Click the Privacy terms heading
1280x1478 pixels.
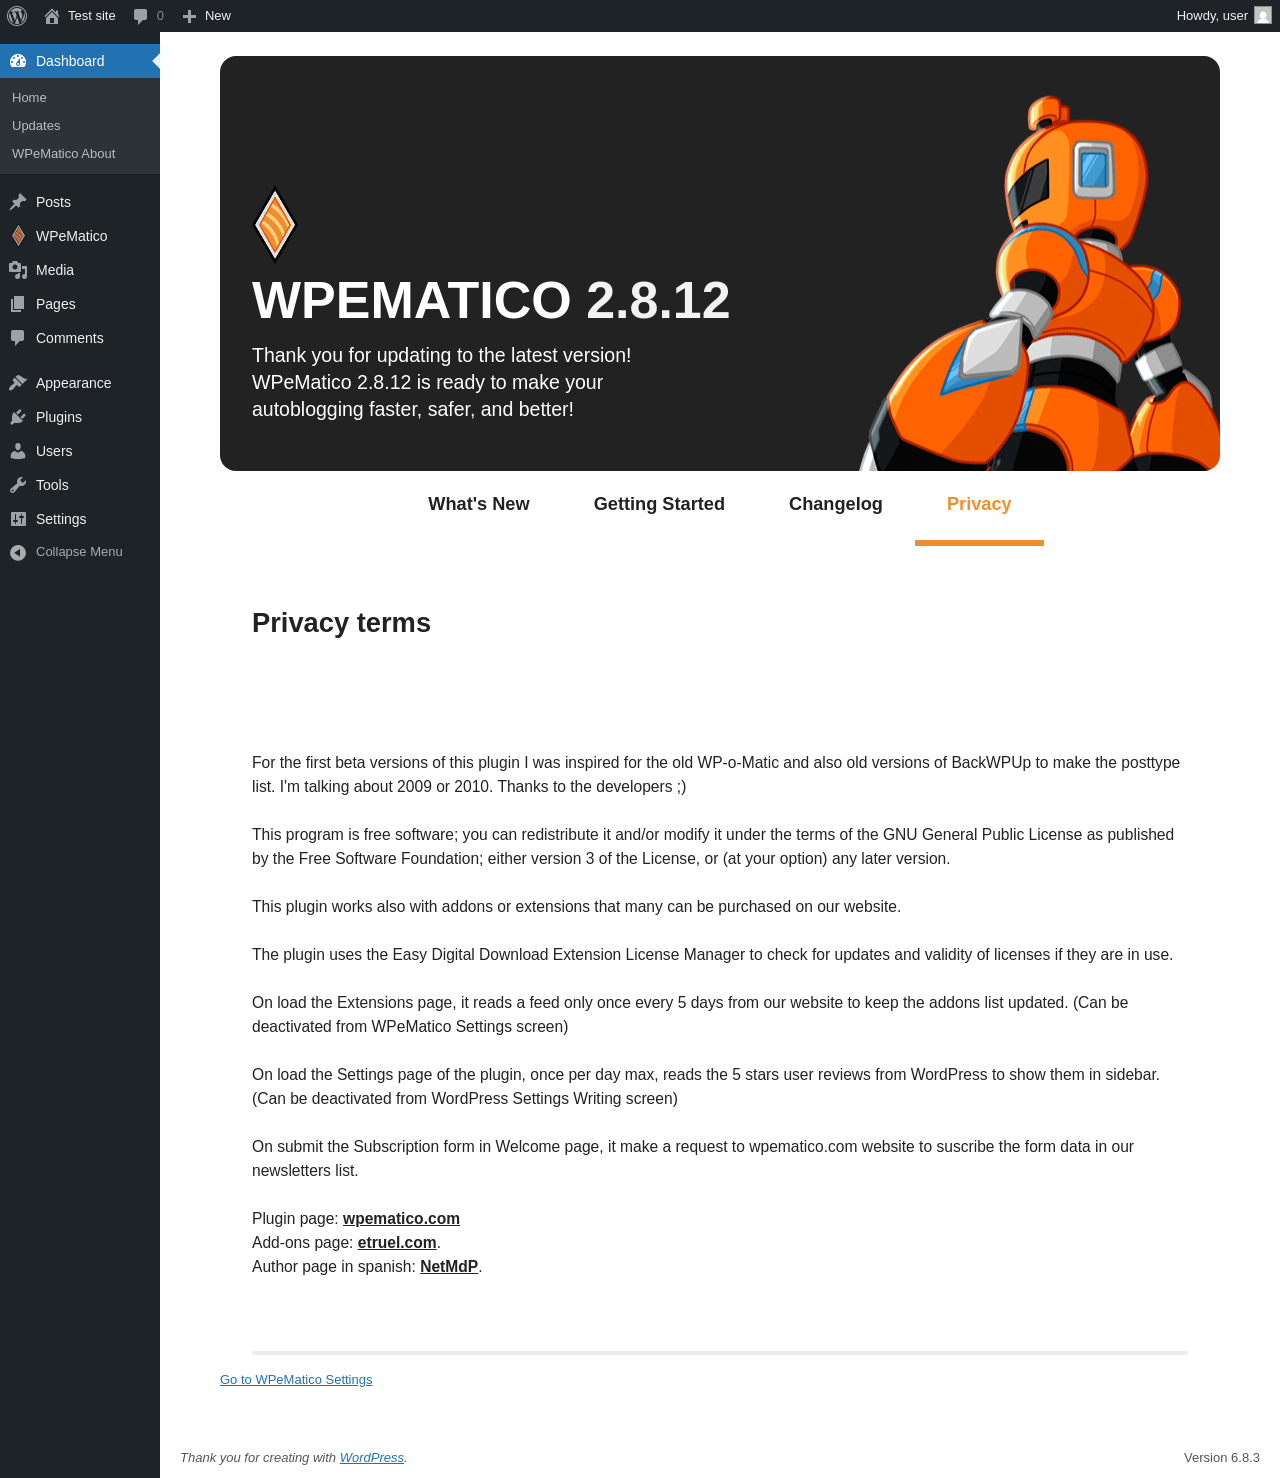click(341, 623)
